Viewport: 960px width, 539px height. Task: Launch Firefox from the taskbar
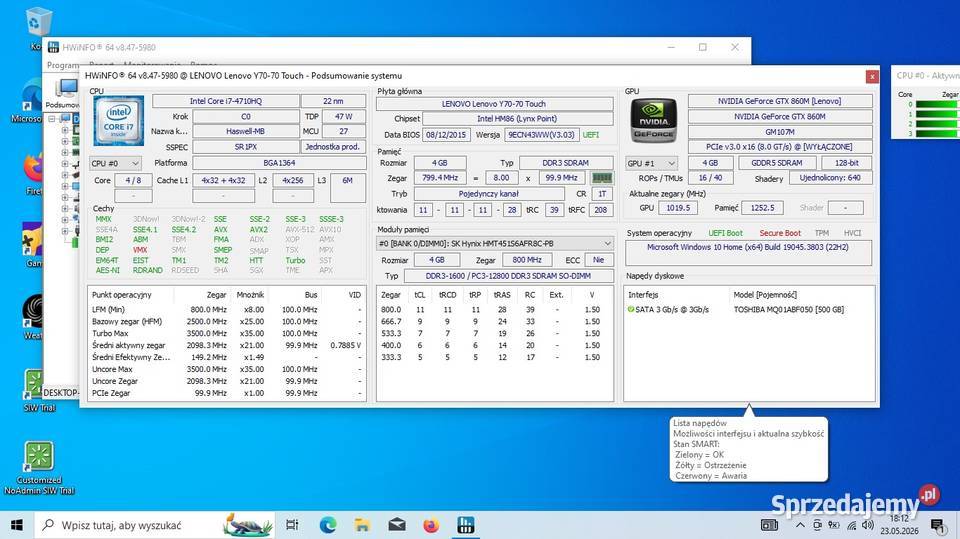pos(431,525)
